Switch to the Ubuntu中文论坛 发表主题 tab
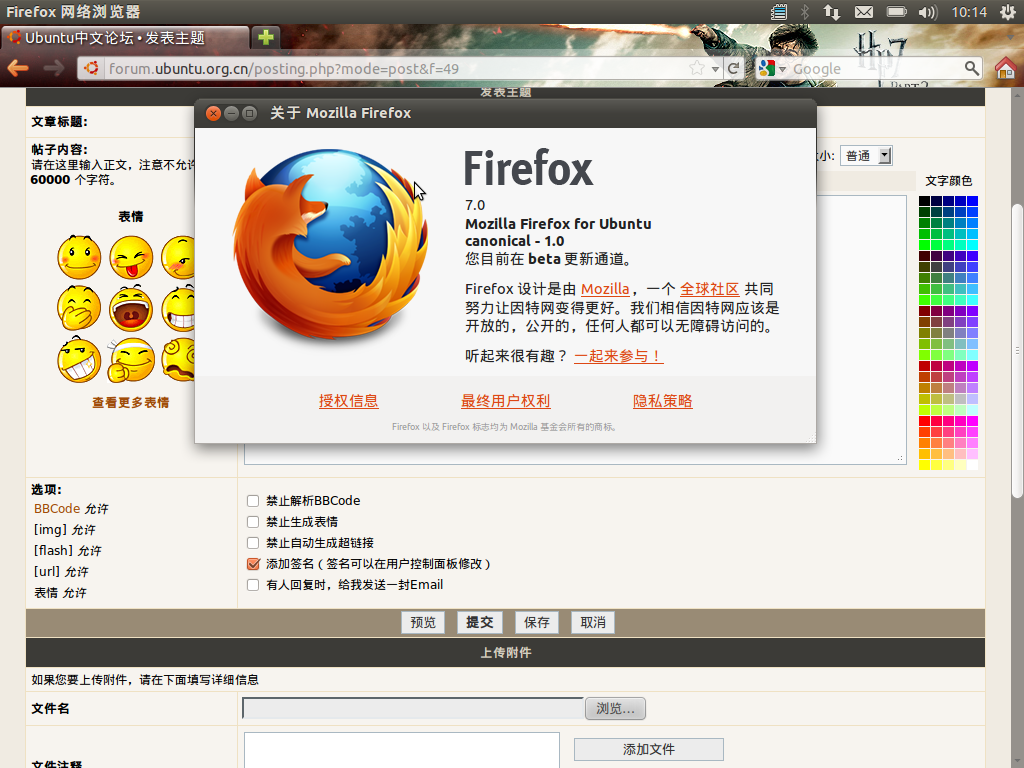Screen dimensions: 1024x768 125,38
